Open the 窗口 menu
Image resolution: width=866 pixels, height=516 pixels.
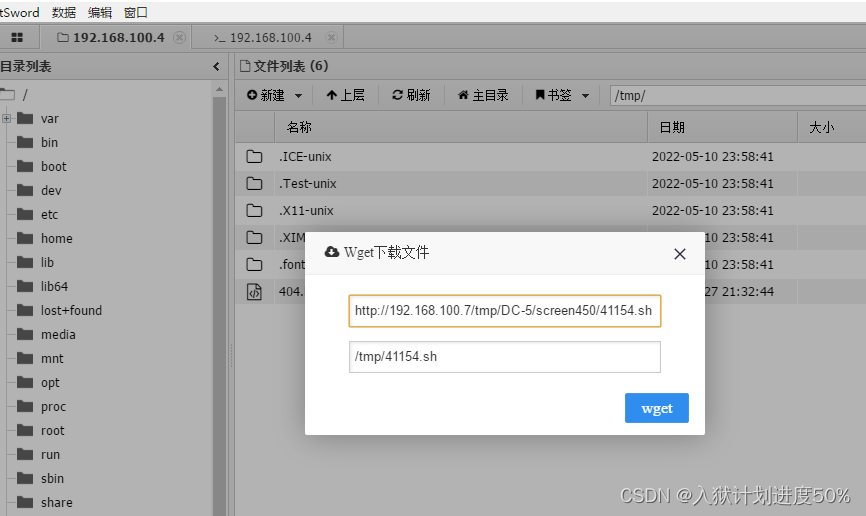(x=136, y=12)
